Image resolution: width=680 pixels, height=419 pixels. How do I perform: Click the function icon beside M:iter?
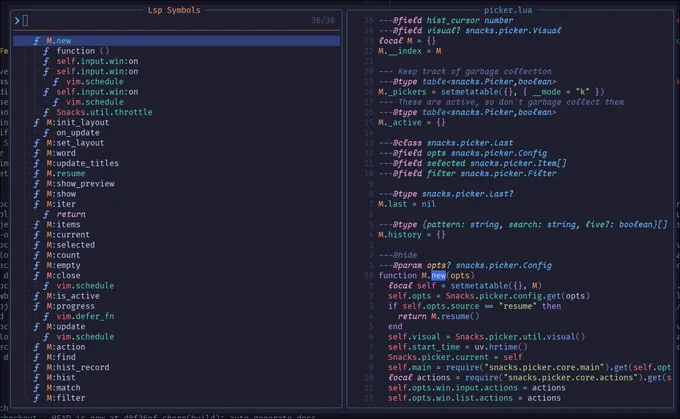pos(37,204)
